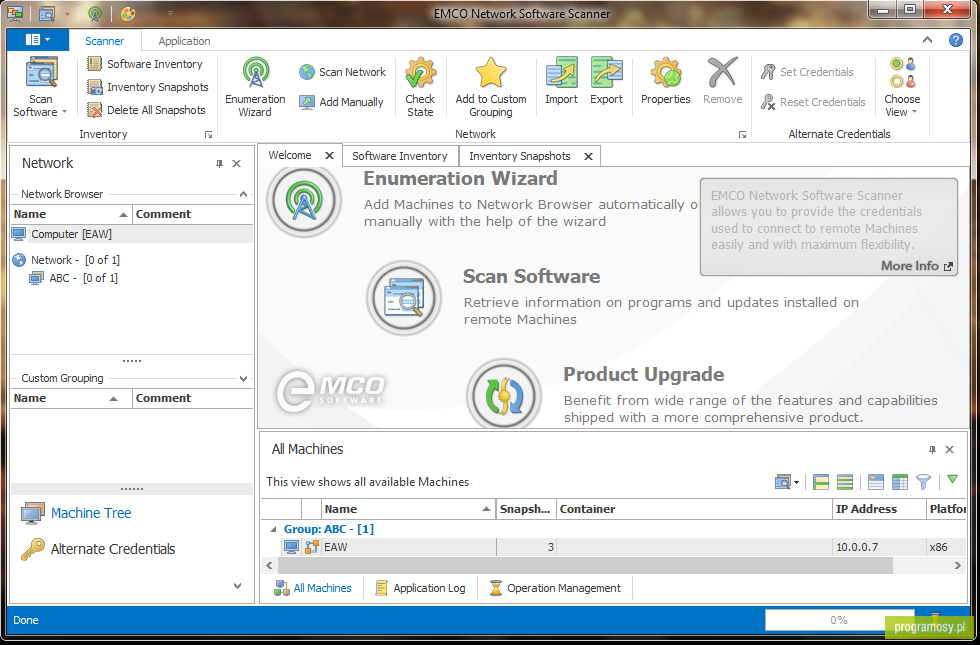Click Scan Network in ribbon

coord(342,72)
